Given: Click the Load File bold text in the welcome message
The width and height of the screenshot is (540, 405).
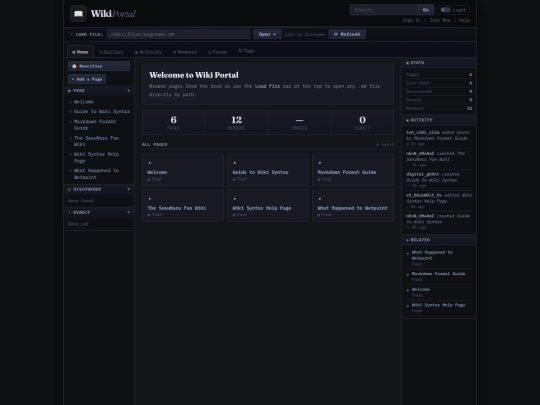Looking at the screenshot, I should click(x=268, y=86).
